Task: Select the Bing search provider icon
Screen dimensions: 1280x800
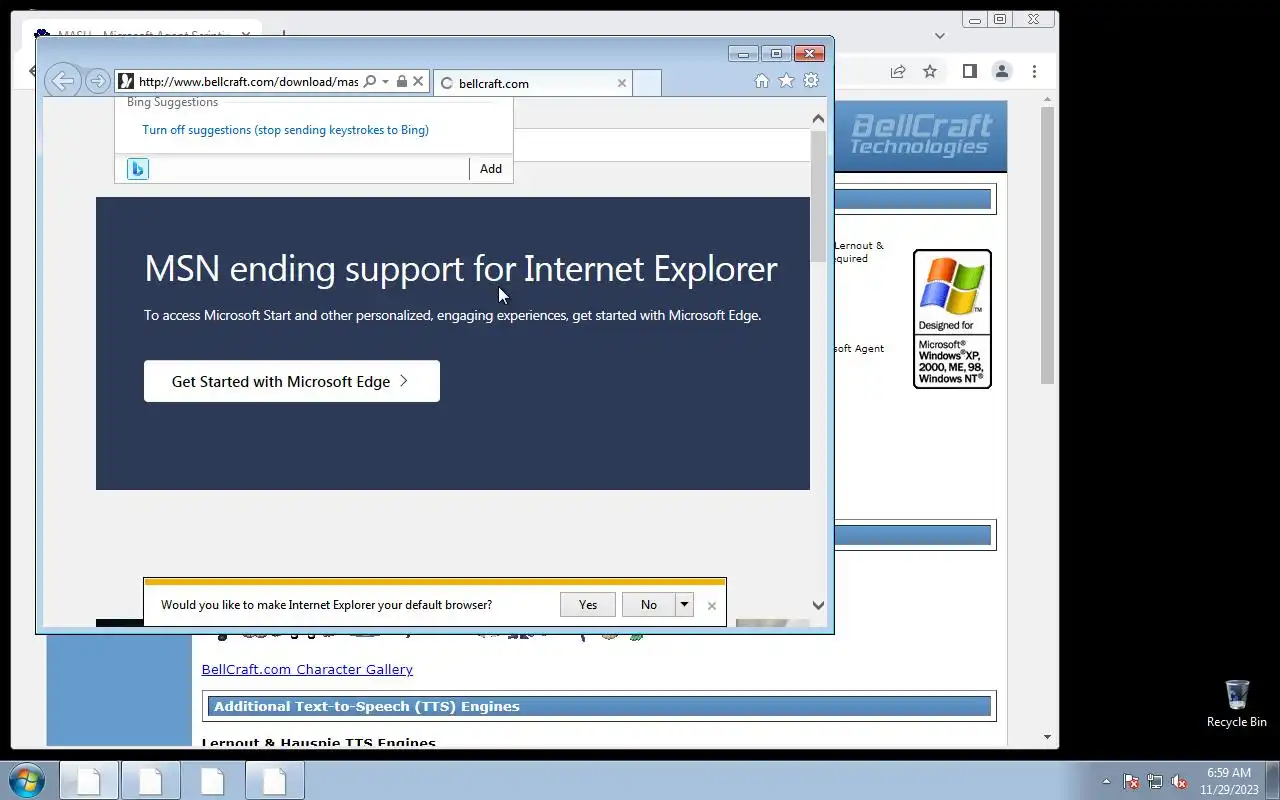Action: click(x=138, y=169)
